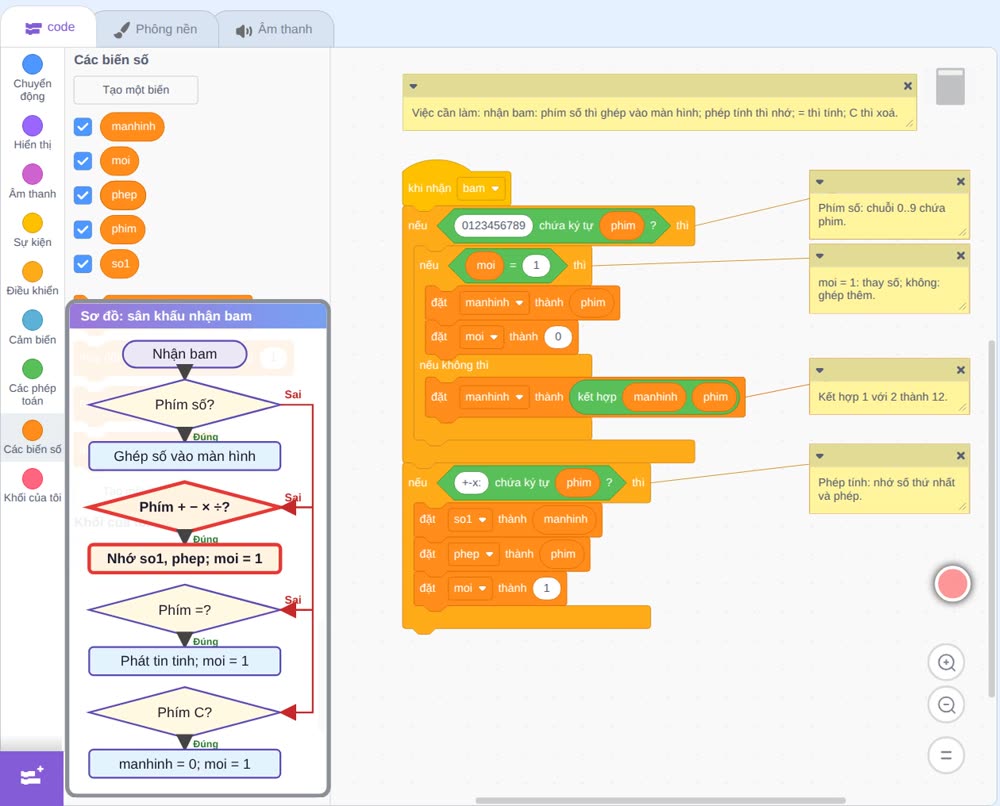Select the Điều khiển block category
1000x806 pixels.
coord(33,279)
